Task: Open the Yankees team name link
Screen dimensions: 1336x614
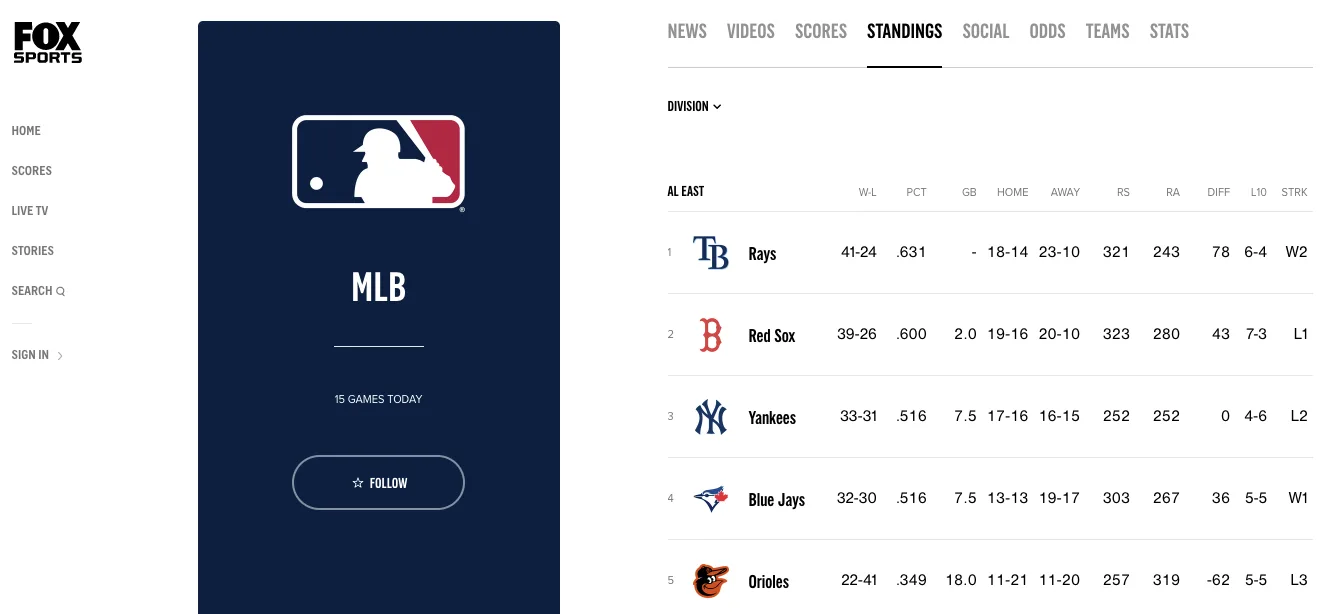Action: point(772,418)
